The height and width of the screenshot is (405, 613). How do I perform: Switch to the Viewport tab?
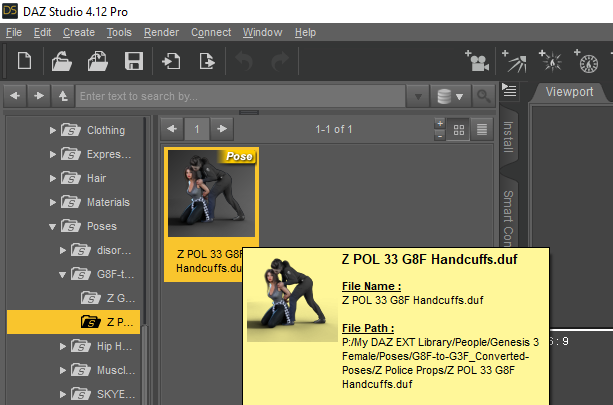pos(569,92)
